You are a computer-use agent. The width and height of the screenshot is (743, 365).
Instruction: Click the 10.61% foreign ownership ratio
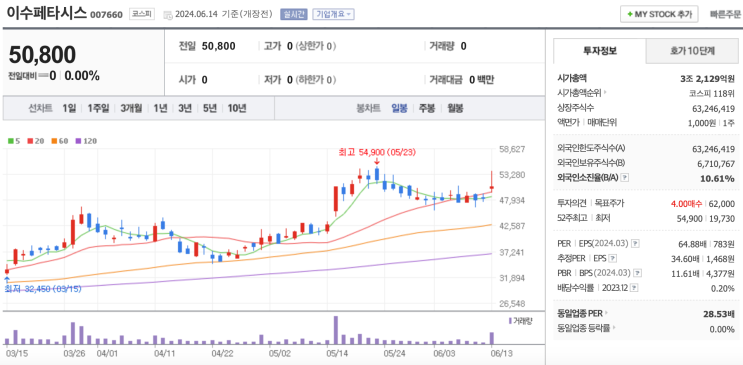pyautogui.click(x=718, y=178)
